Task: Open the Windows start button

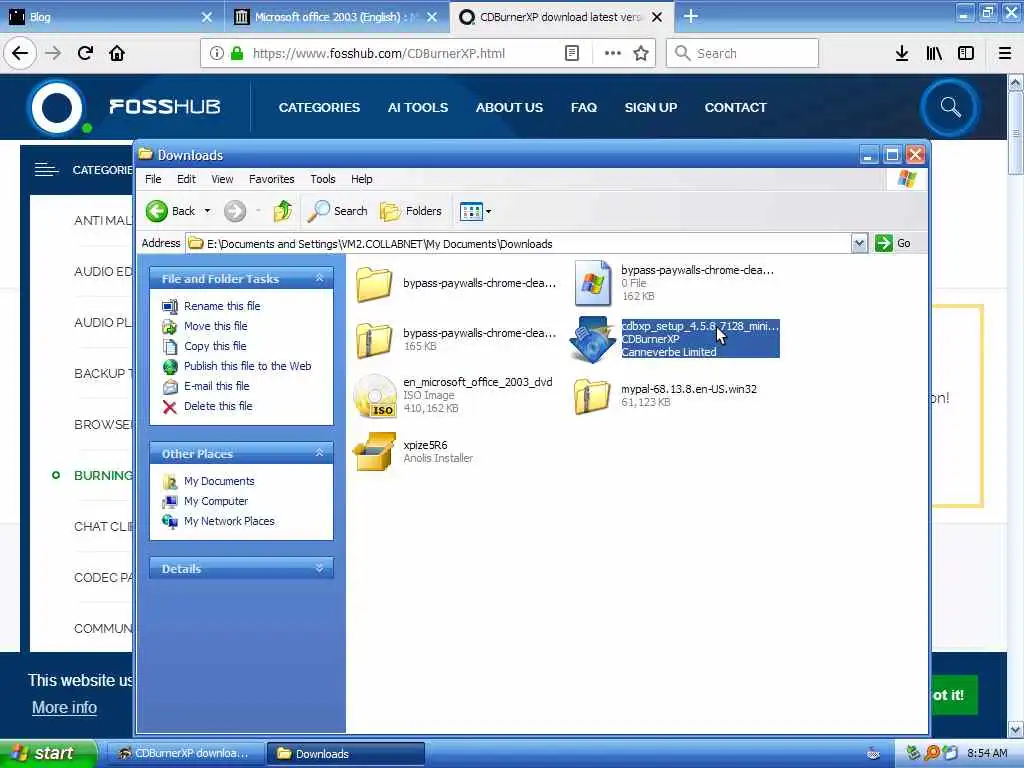Action: coord(48,753)
